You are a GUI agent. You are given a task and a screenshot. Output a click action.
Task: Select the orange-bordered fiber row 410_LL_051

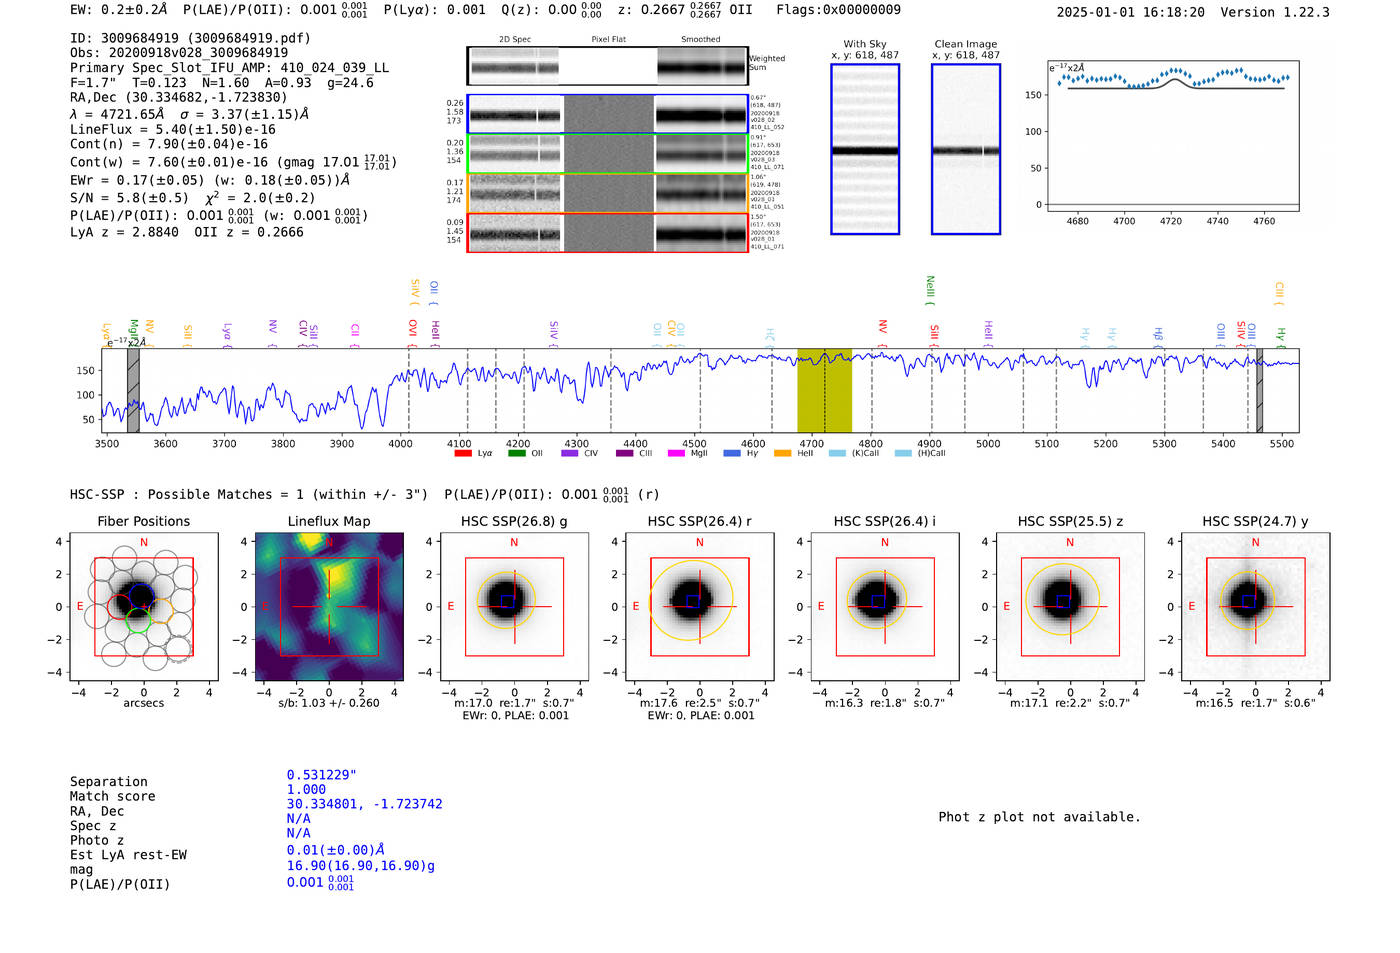point(607,192)
